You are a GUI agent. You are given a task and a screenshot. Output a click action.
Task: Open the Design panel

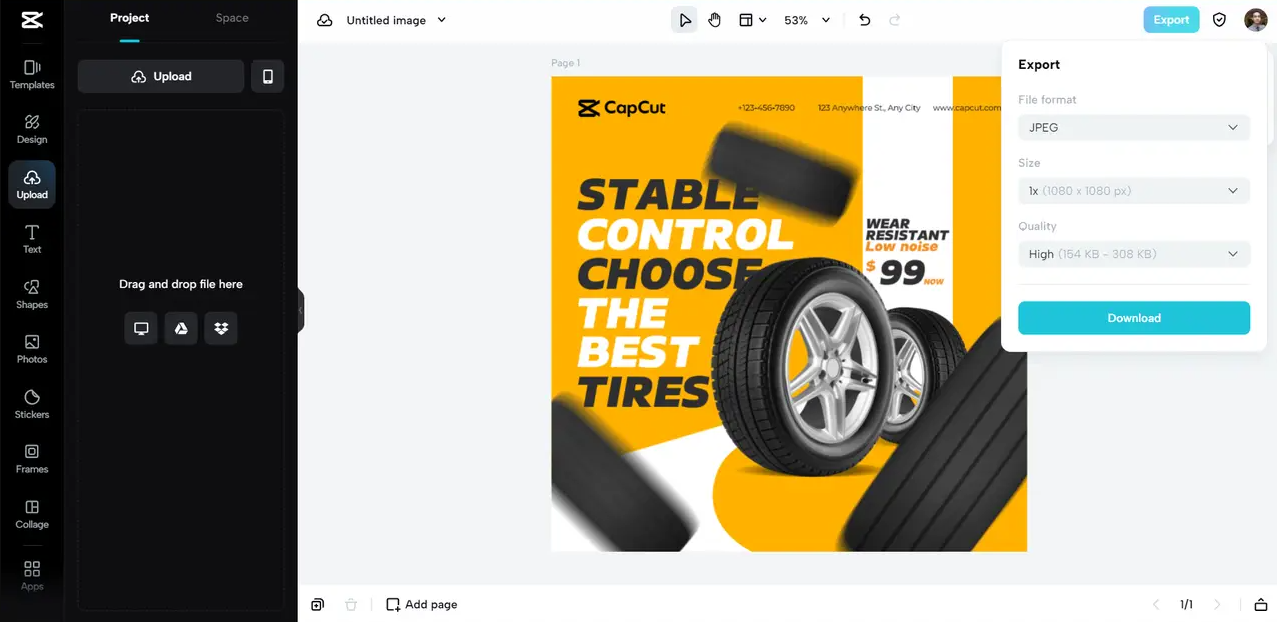pyautogui.click(x=32, y=130)
